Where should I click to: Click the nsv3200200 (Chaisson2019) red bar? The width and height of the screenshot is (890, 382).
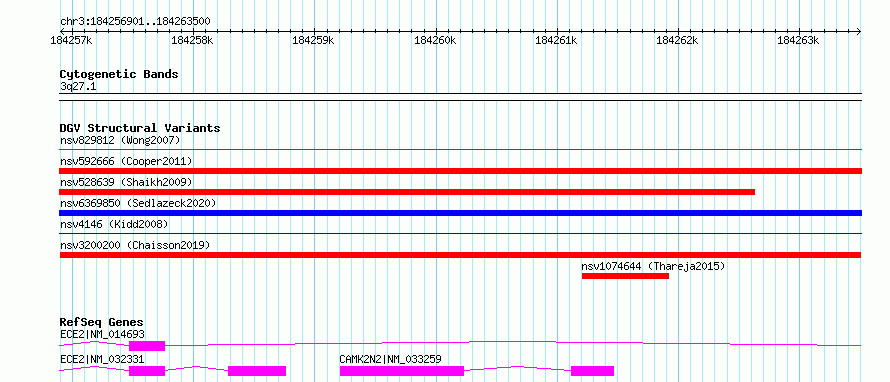(460, 255)
